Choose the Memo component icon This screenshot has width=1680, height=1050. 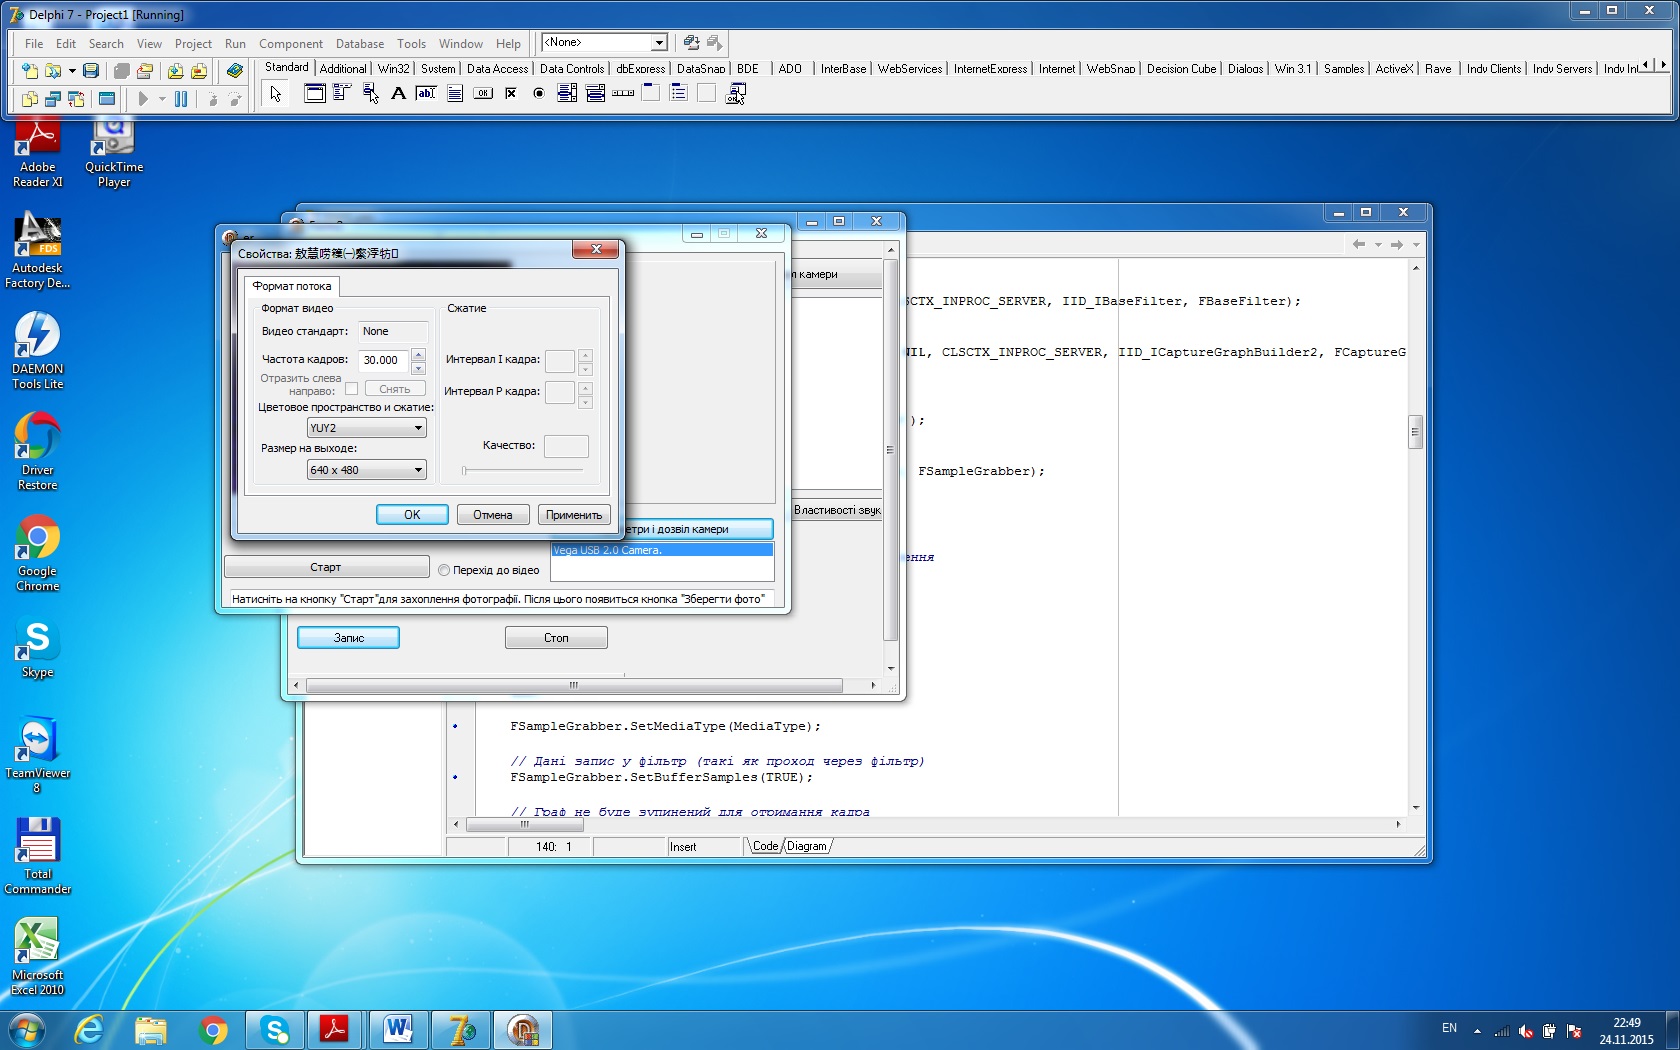[x=455, y=94]
